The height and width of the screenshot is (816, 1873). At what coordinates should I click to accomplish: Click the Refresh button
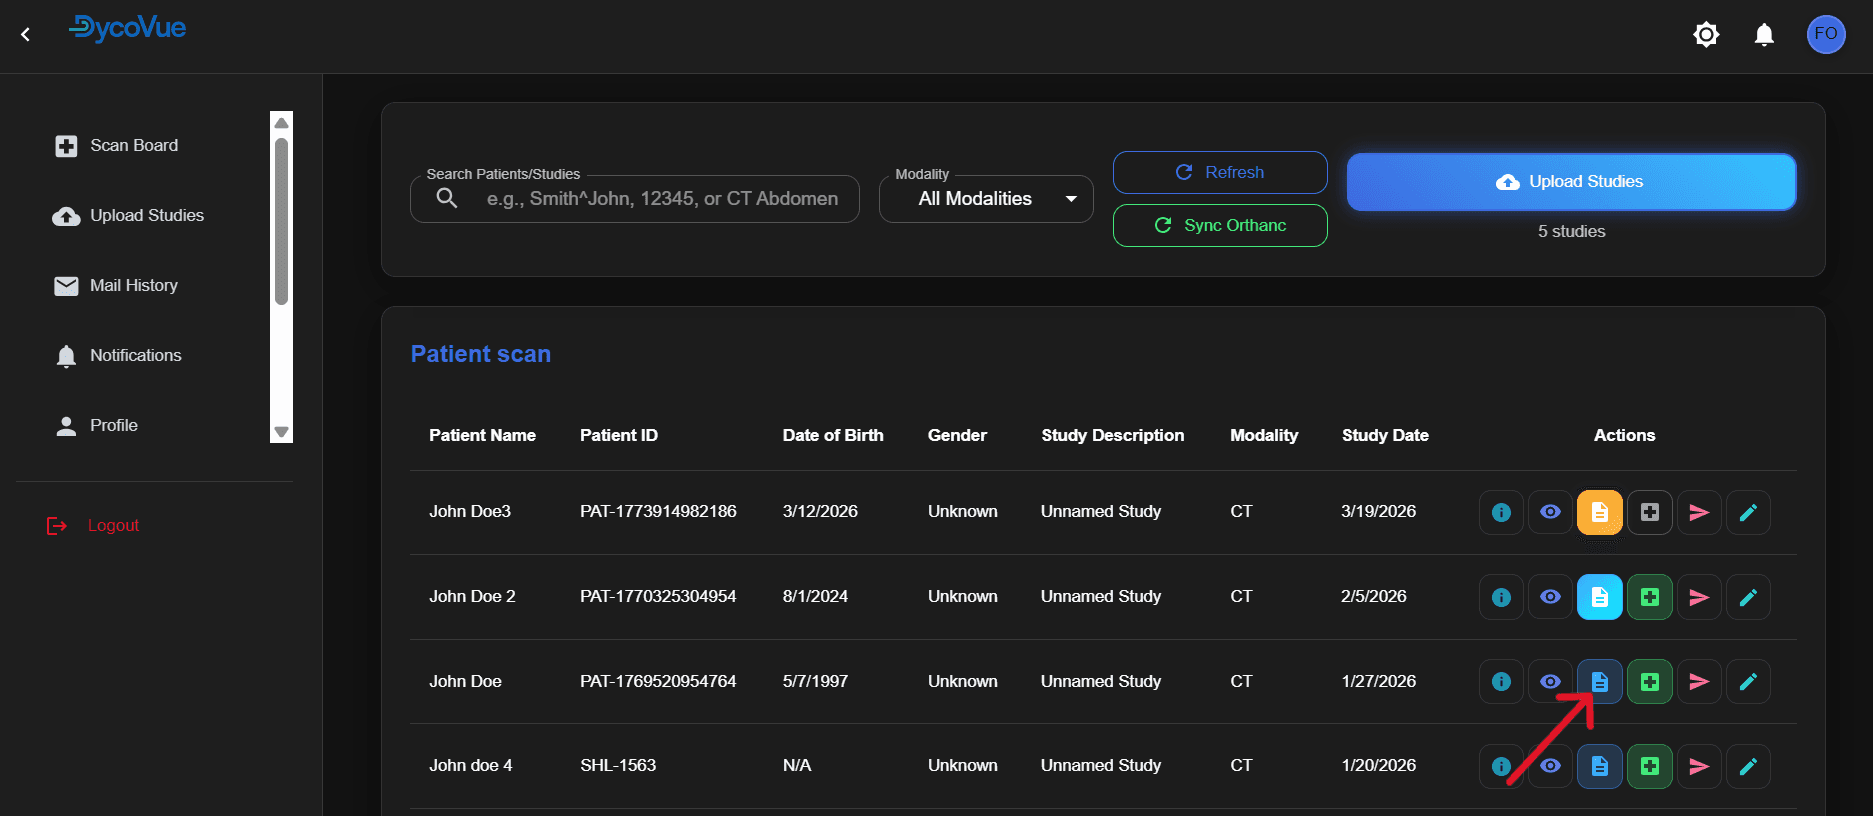(1220, 172)
